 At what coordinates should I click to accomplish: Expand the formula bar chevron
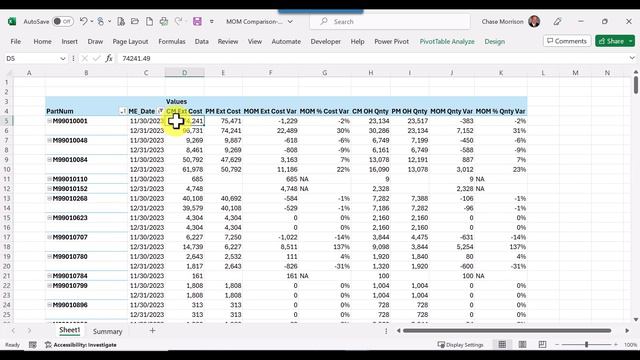(632, 58)
